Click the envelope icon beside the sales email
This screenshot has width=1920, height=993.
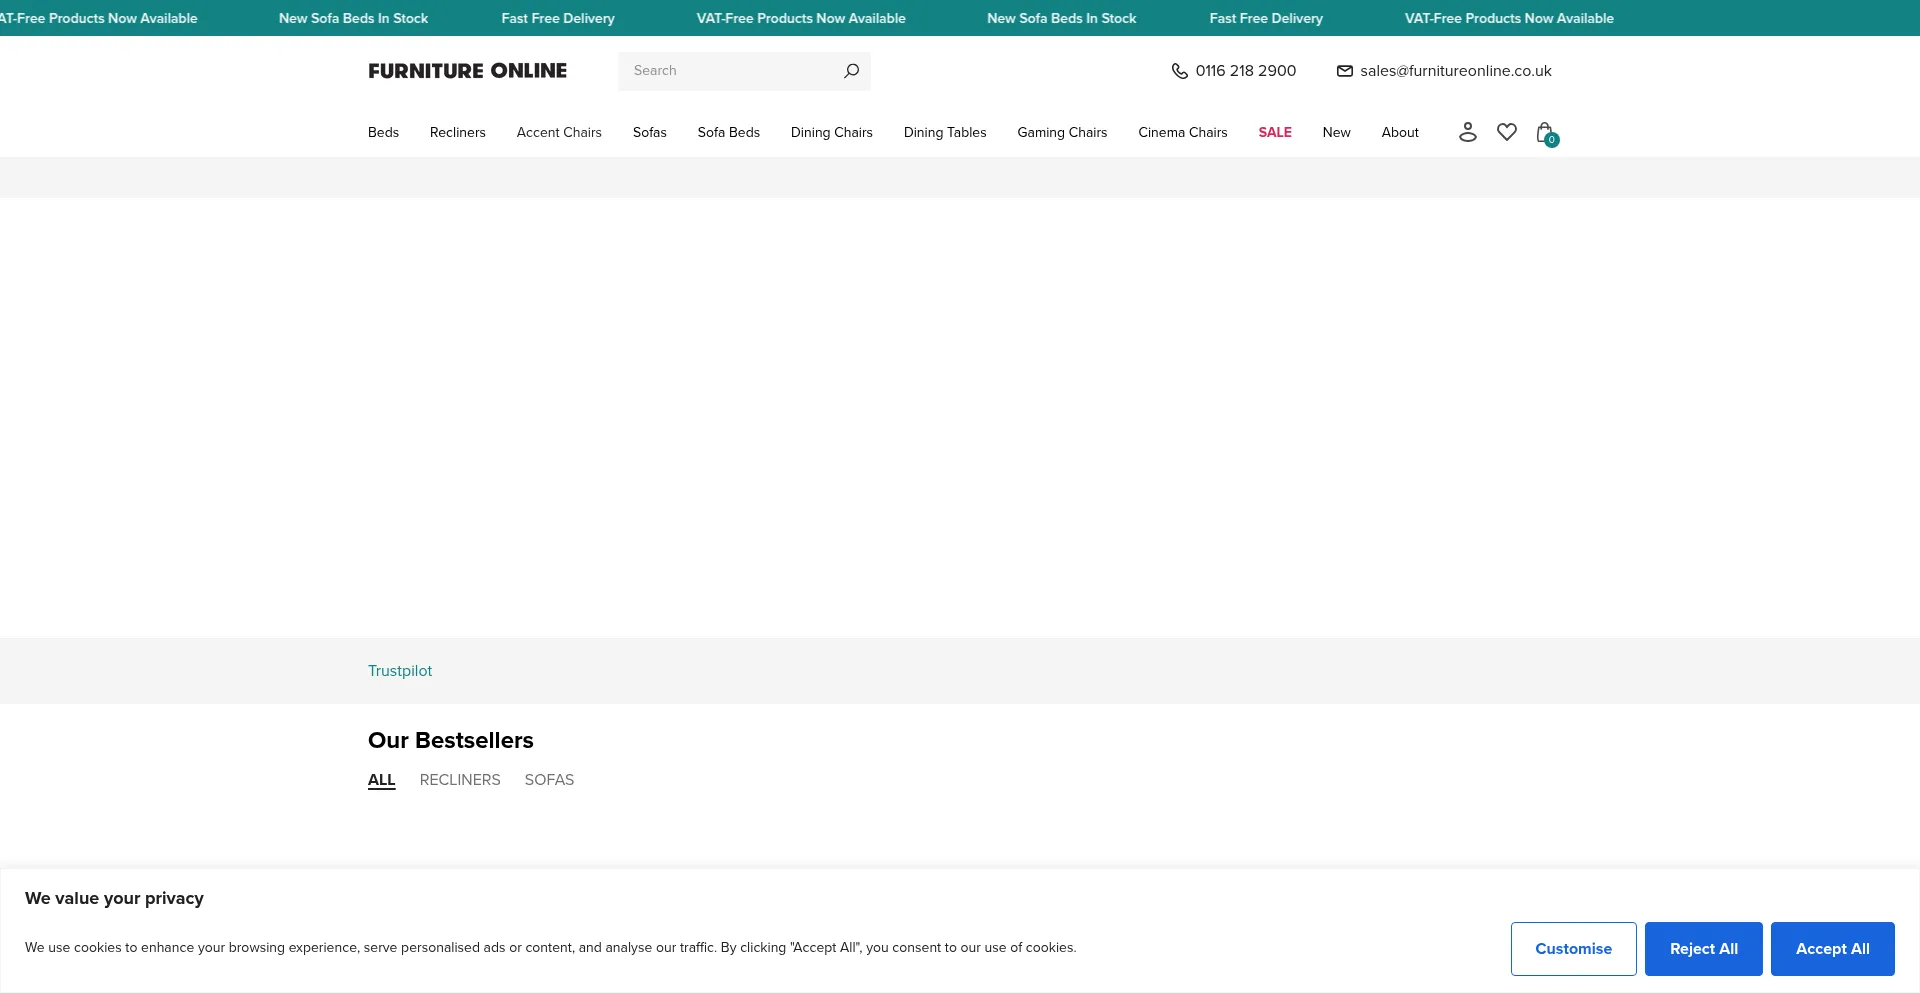click(x=1345, y=71)
